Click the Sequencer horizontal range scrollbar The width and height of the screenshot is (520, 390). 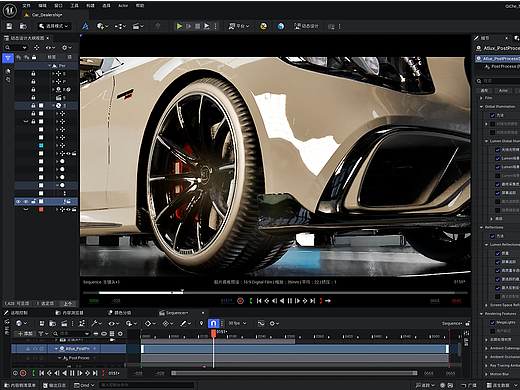coord(294,373)
